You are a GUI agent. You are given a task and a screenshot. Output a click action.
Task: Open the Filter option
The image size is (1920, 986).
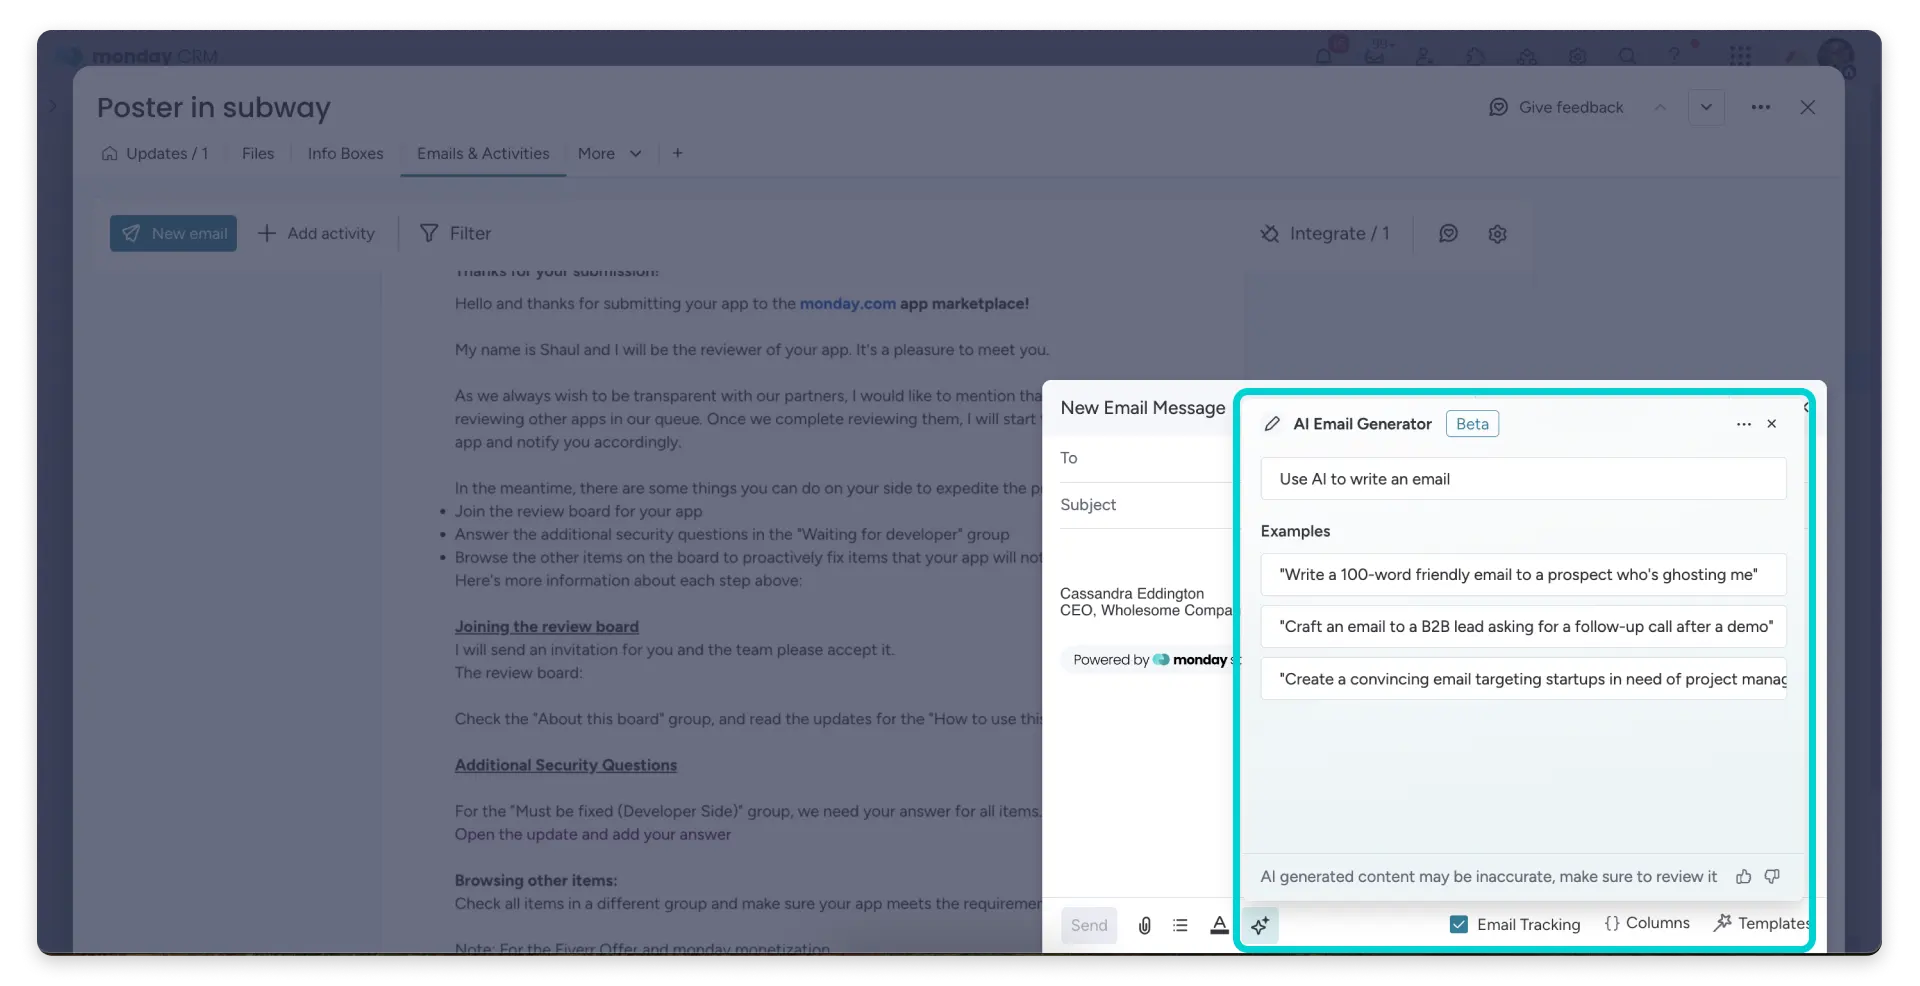(x=455, y=233)
